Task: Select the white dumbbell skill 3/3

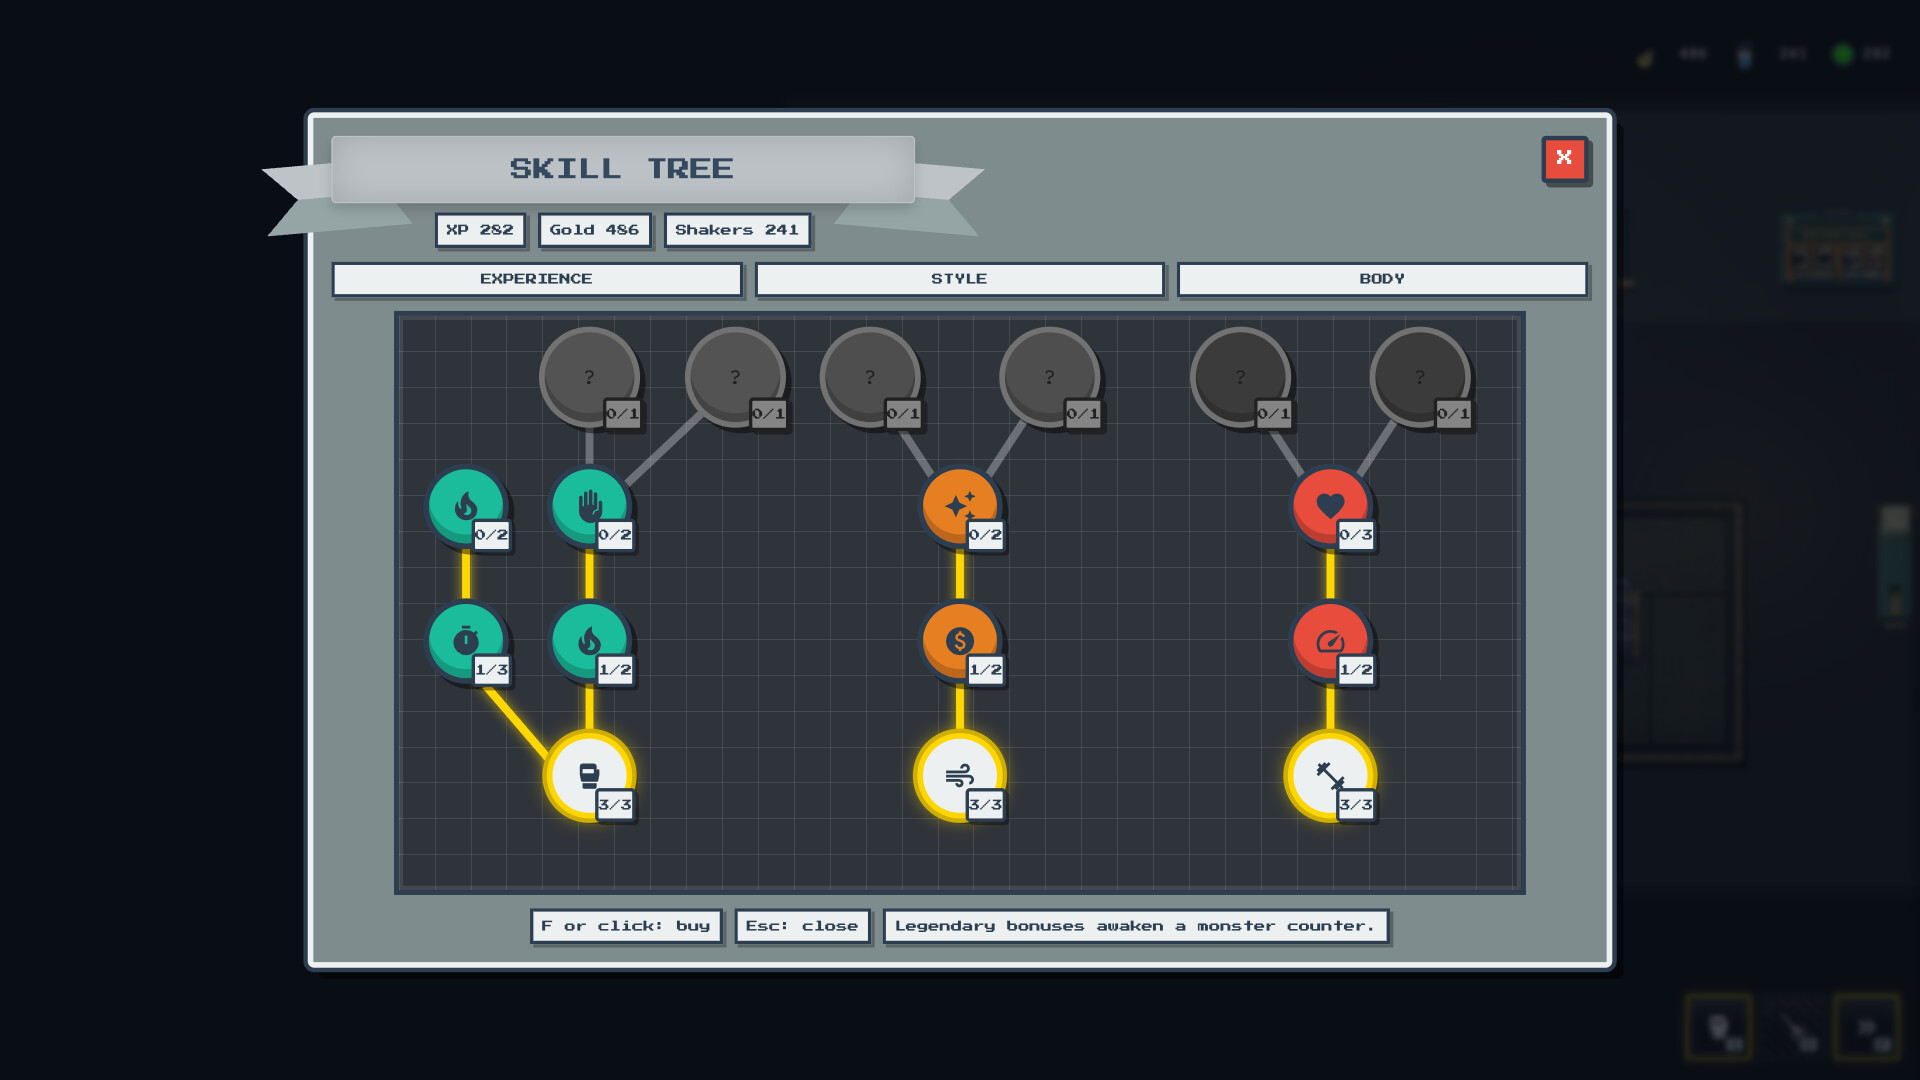Action: (x=1330, y=776)
